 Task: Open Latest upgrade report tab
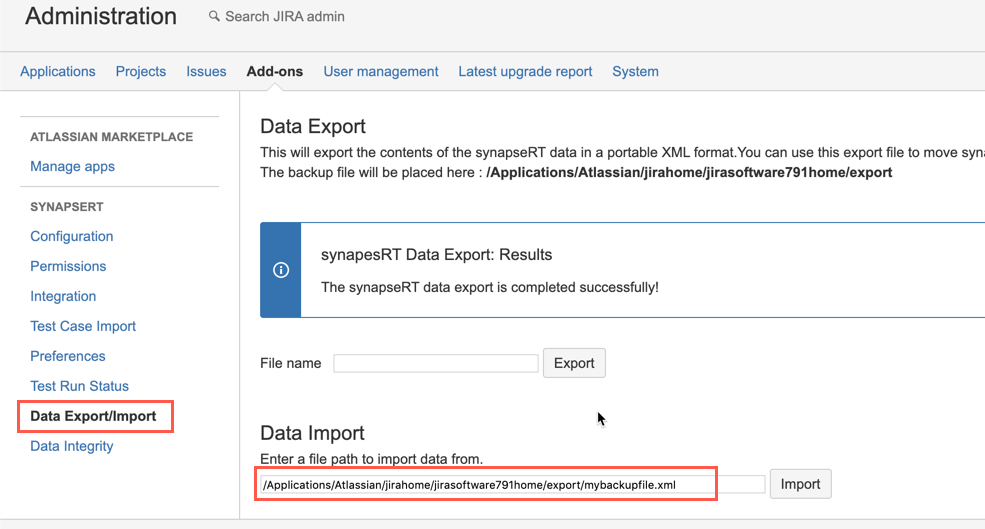(x=525, y=71)
